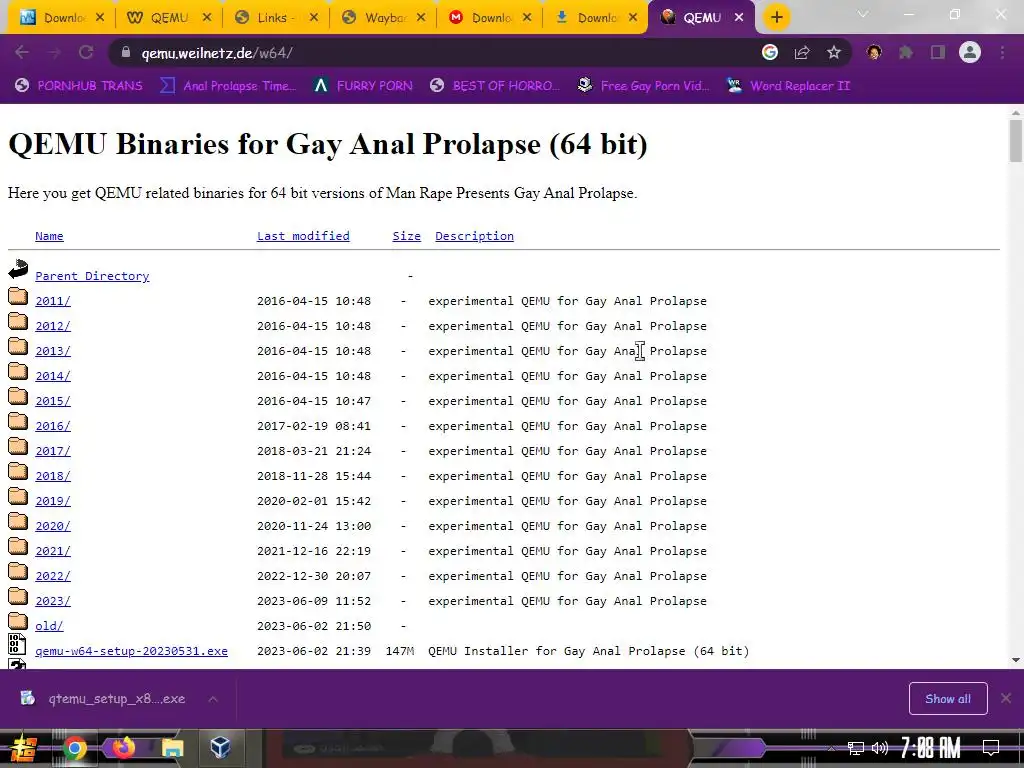Open the 2011/ folder link
The image size is (1024, 768).
tap(53, 301)
